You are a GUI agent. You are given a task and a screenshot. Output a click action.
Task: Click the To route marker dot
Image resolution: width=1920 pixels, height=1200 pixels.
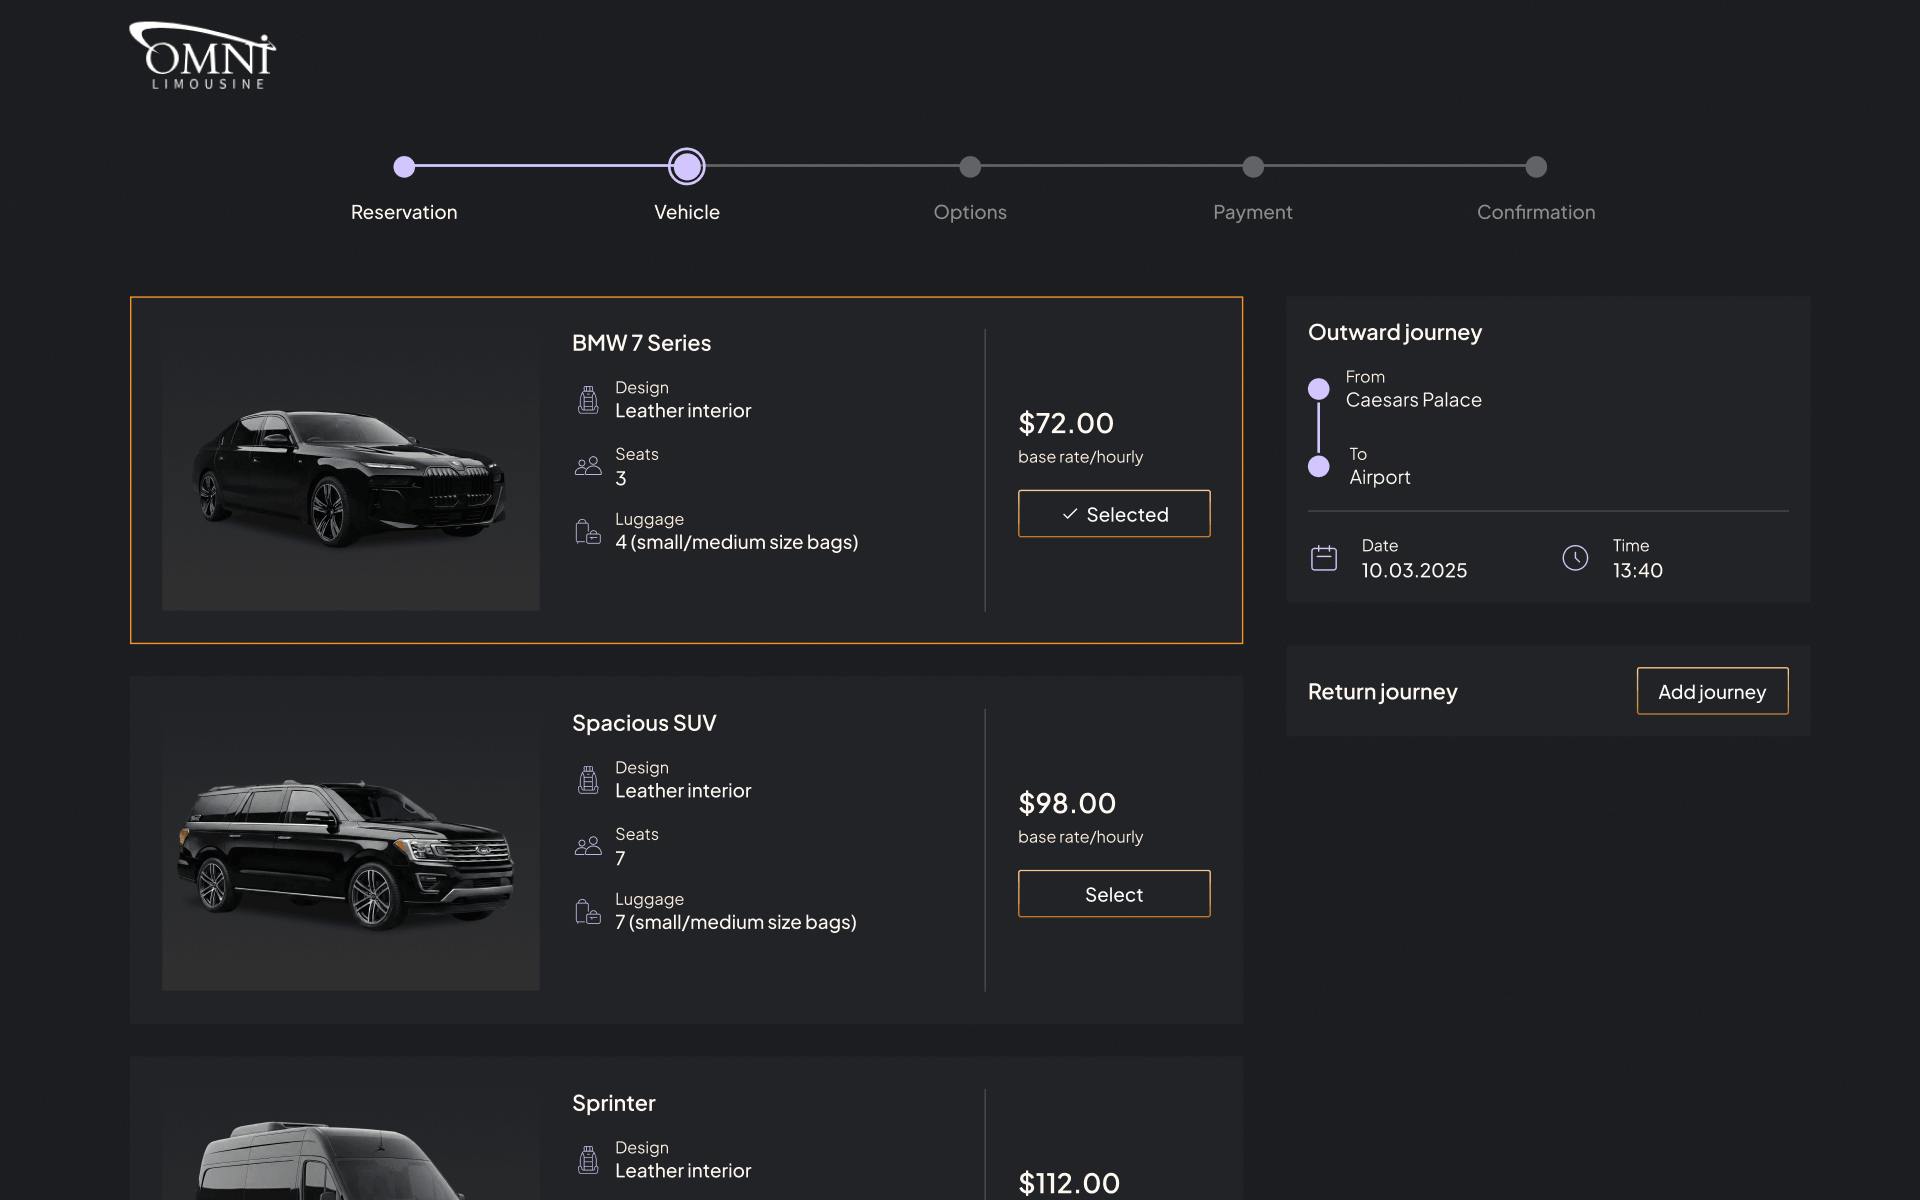[x=1319, y=466]
